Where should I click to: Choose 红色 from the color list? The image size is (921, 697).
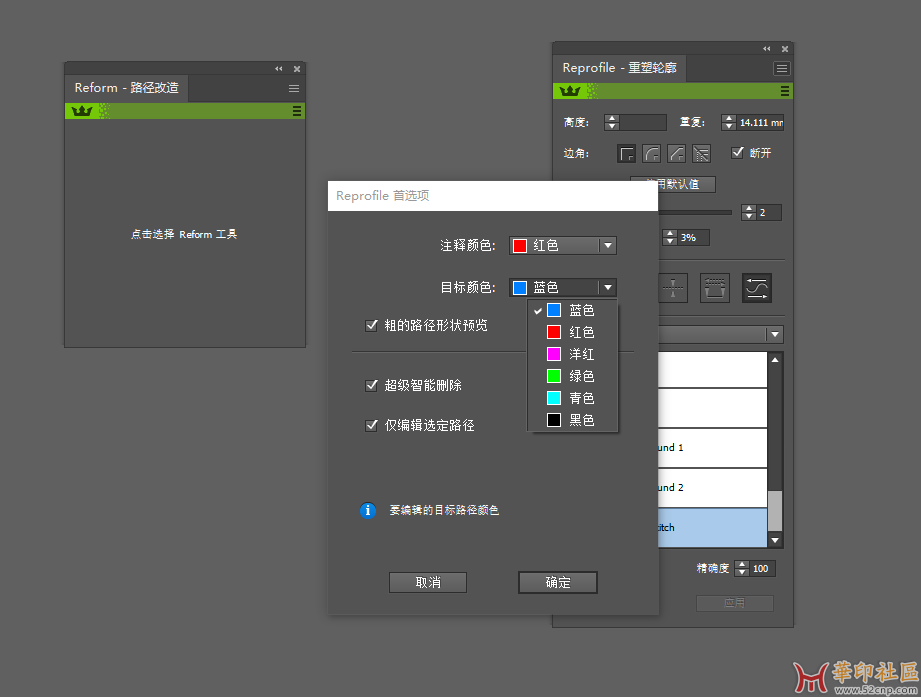point(573,332)
